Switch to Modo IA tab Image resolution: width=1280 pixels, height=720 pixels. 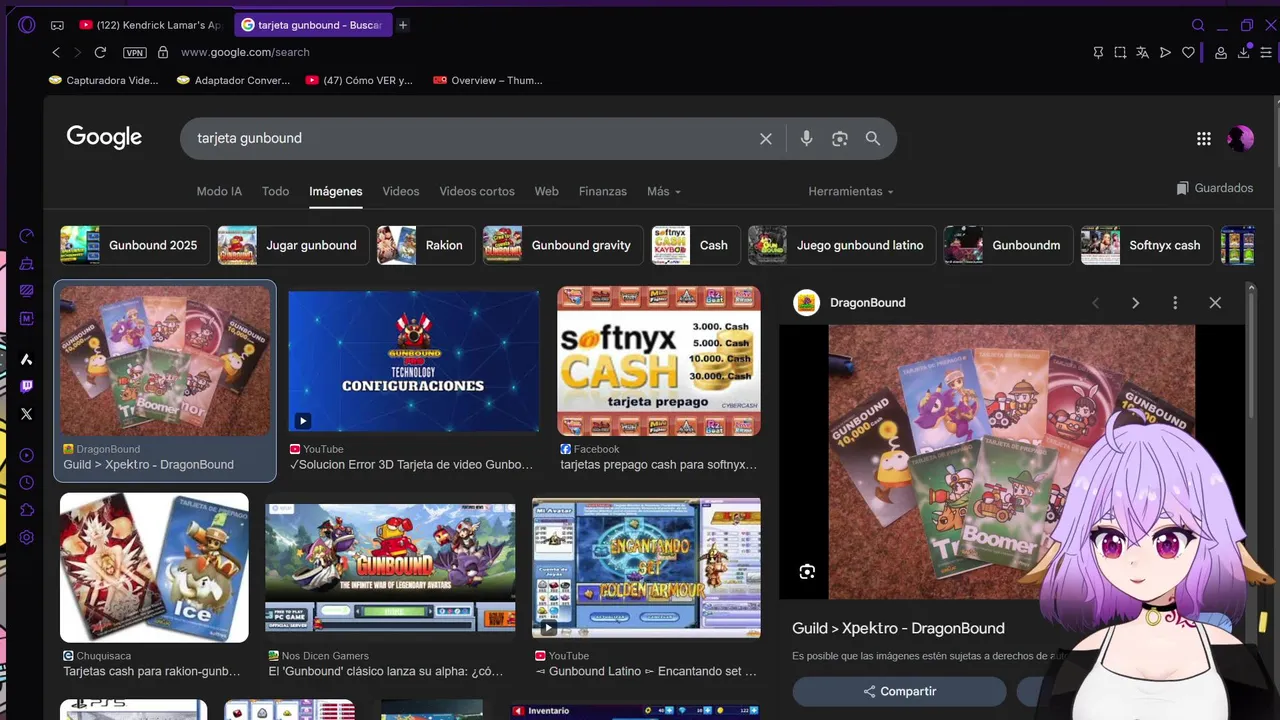coord(219,191)
